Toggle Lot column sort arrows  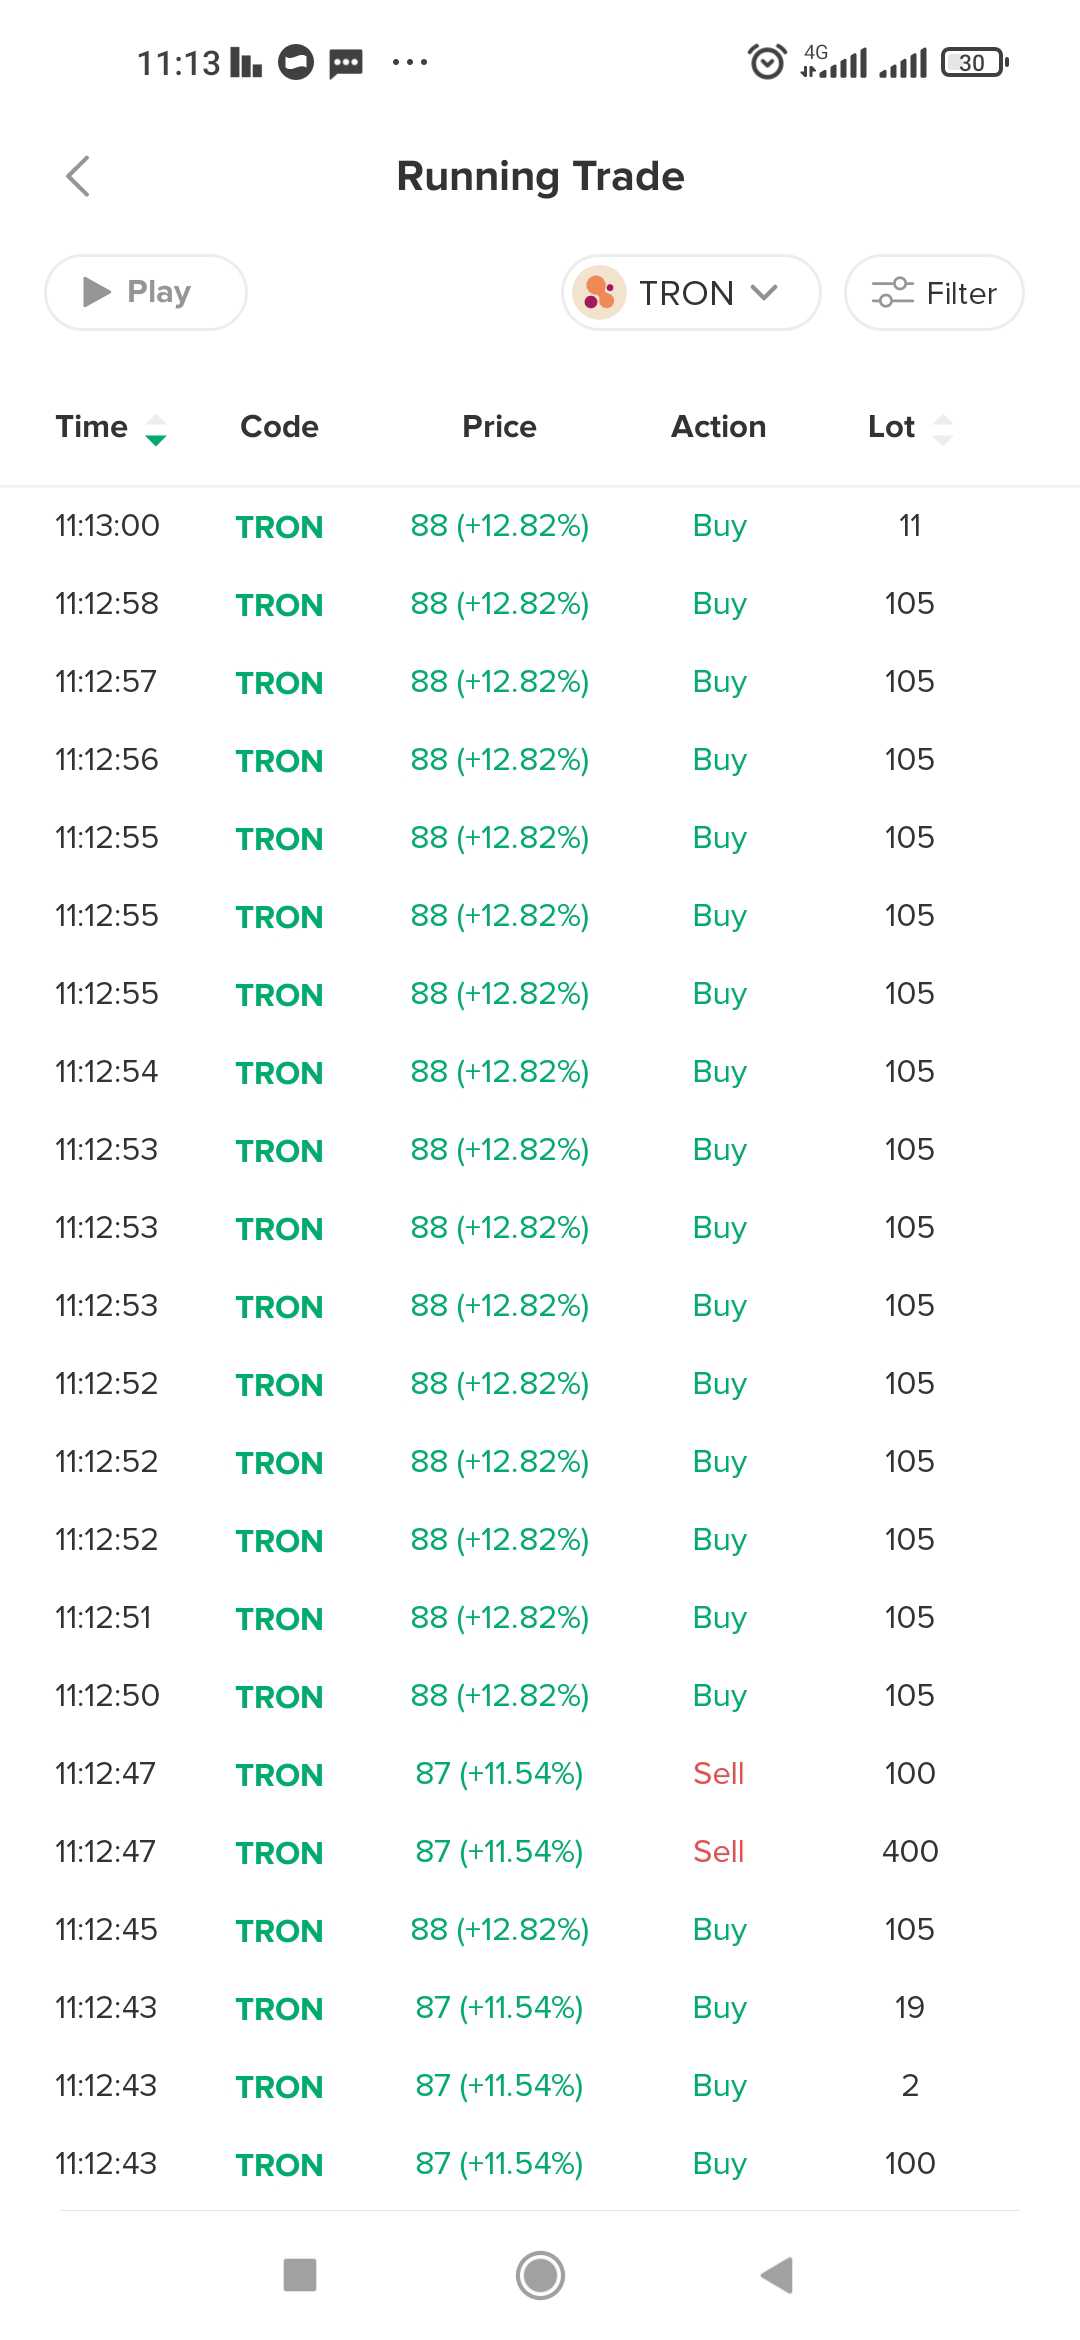pos(942,429)
